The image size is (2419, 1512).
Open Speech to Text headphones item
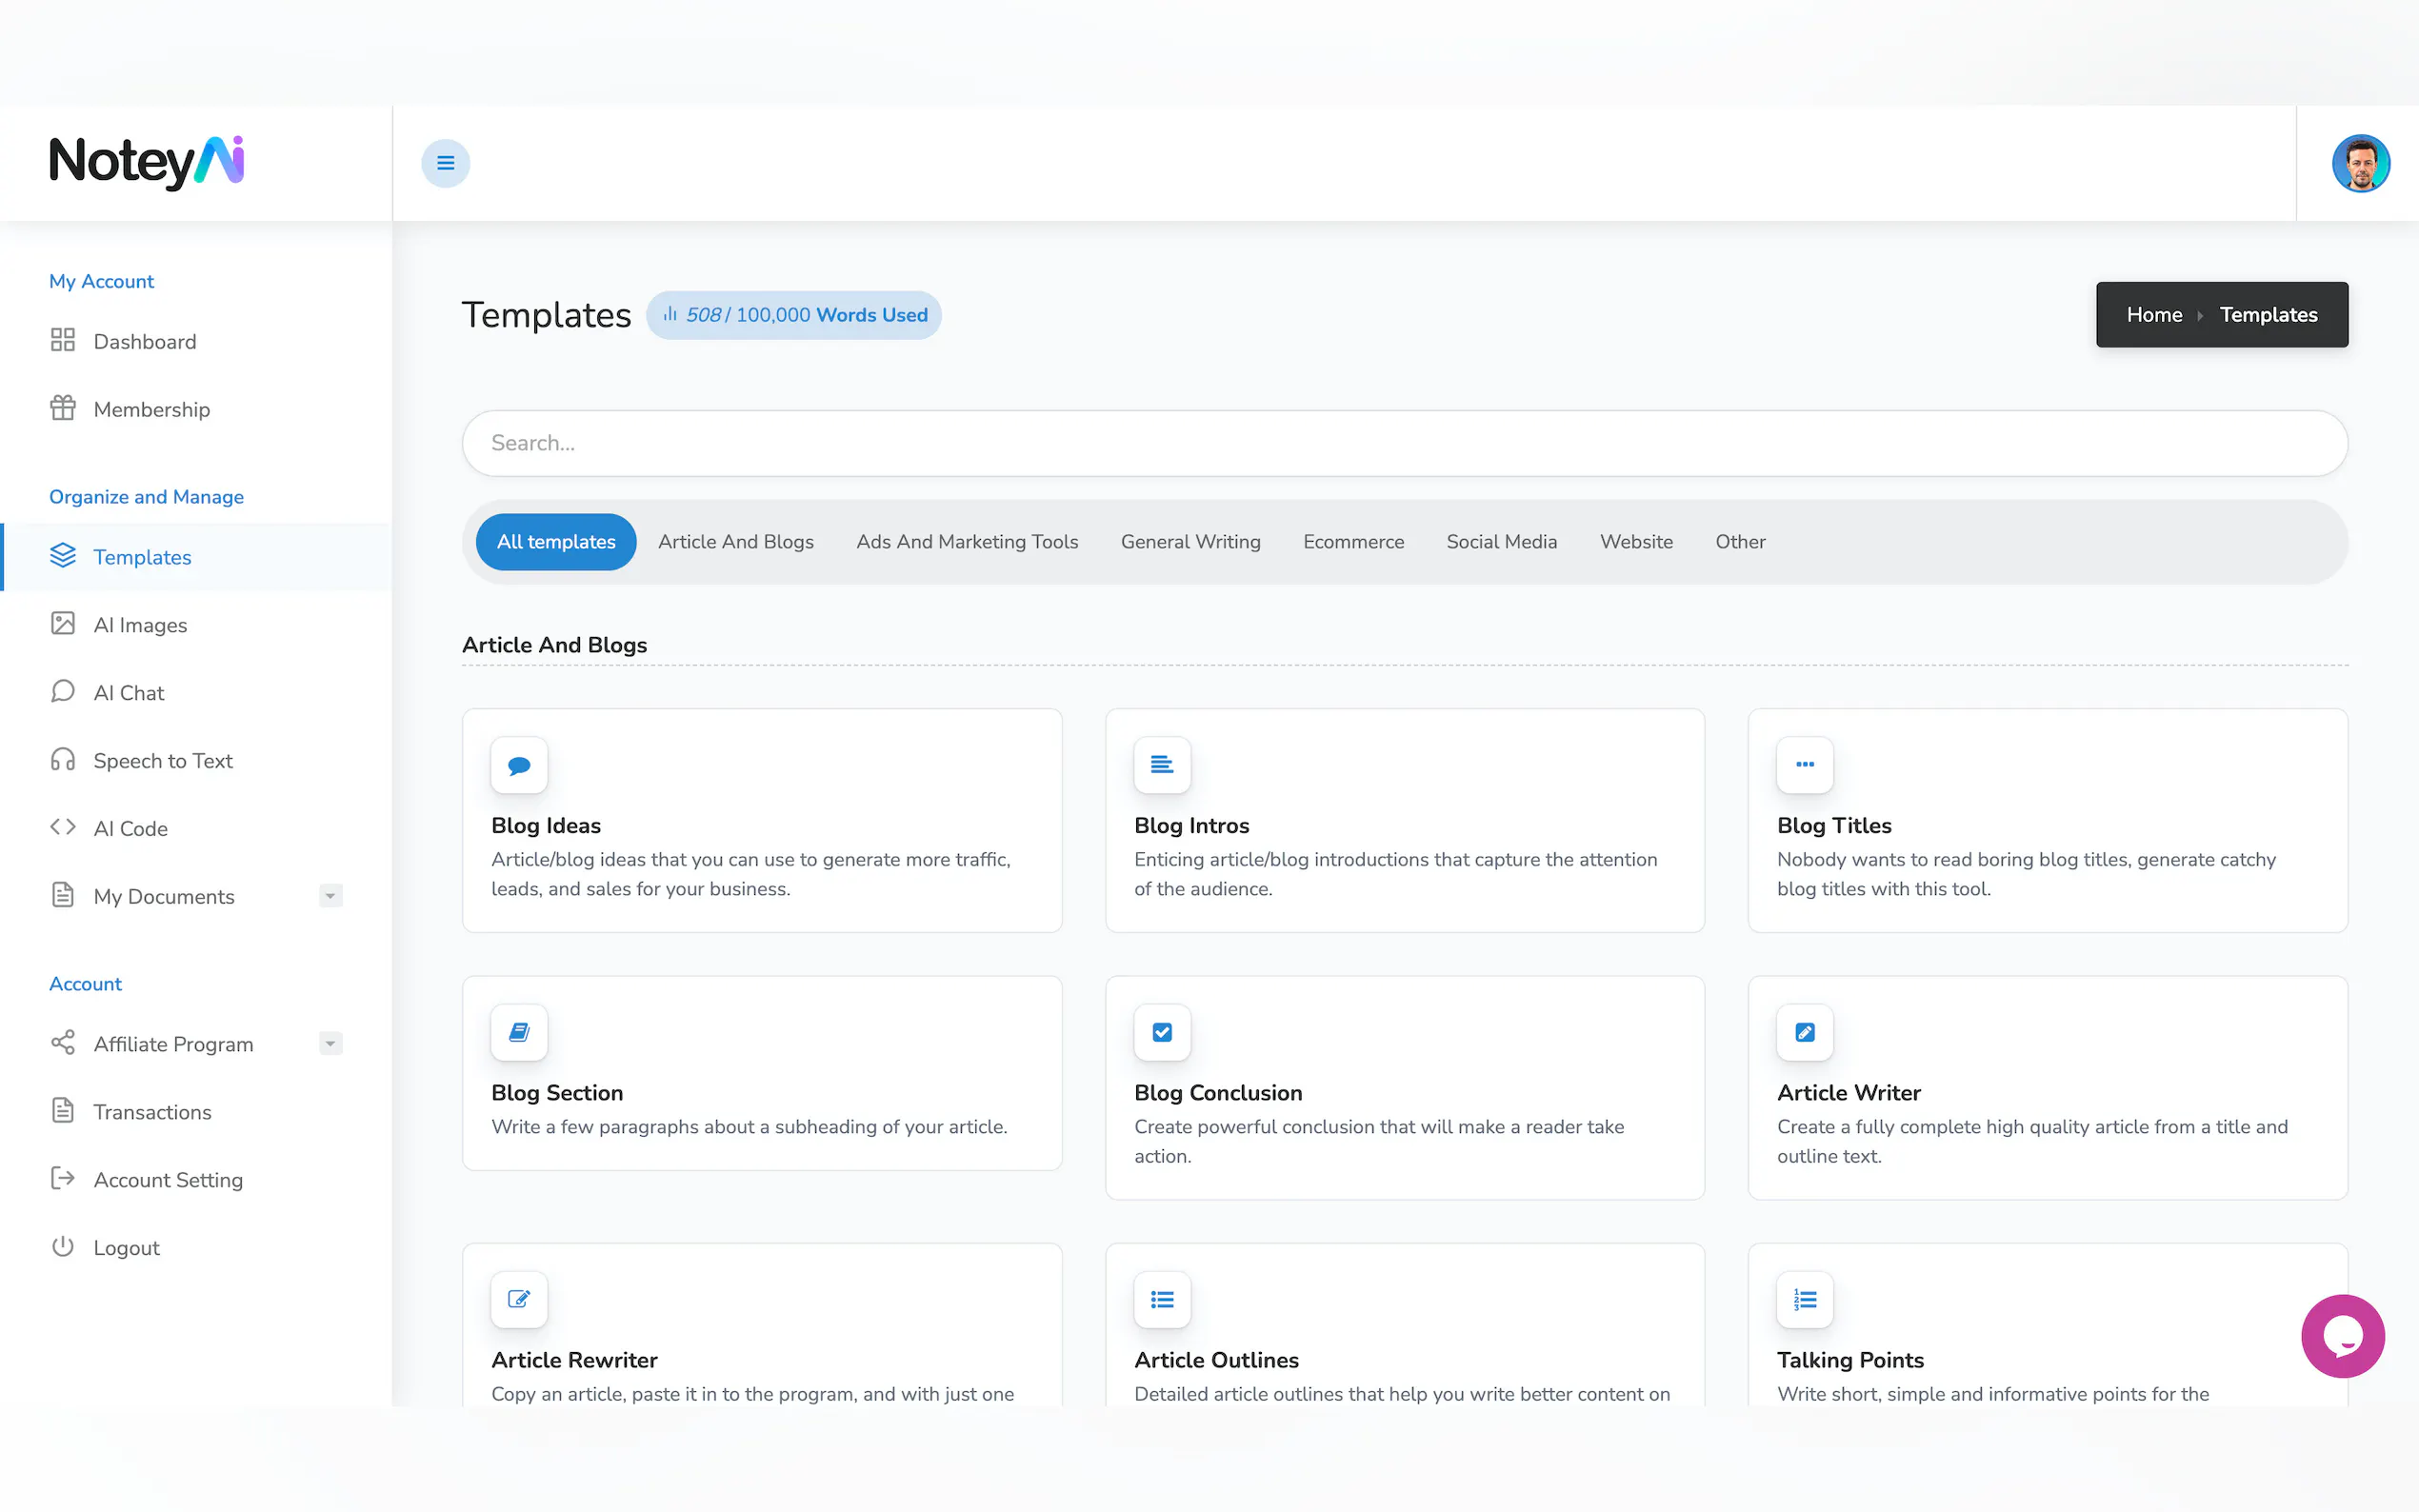163,761
